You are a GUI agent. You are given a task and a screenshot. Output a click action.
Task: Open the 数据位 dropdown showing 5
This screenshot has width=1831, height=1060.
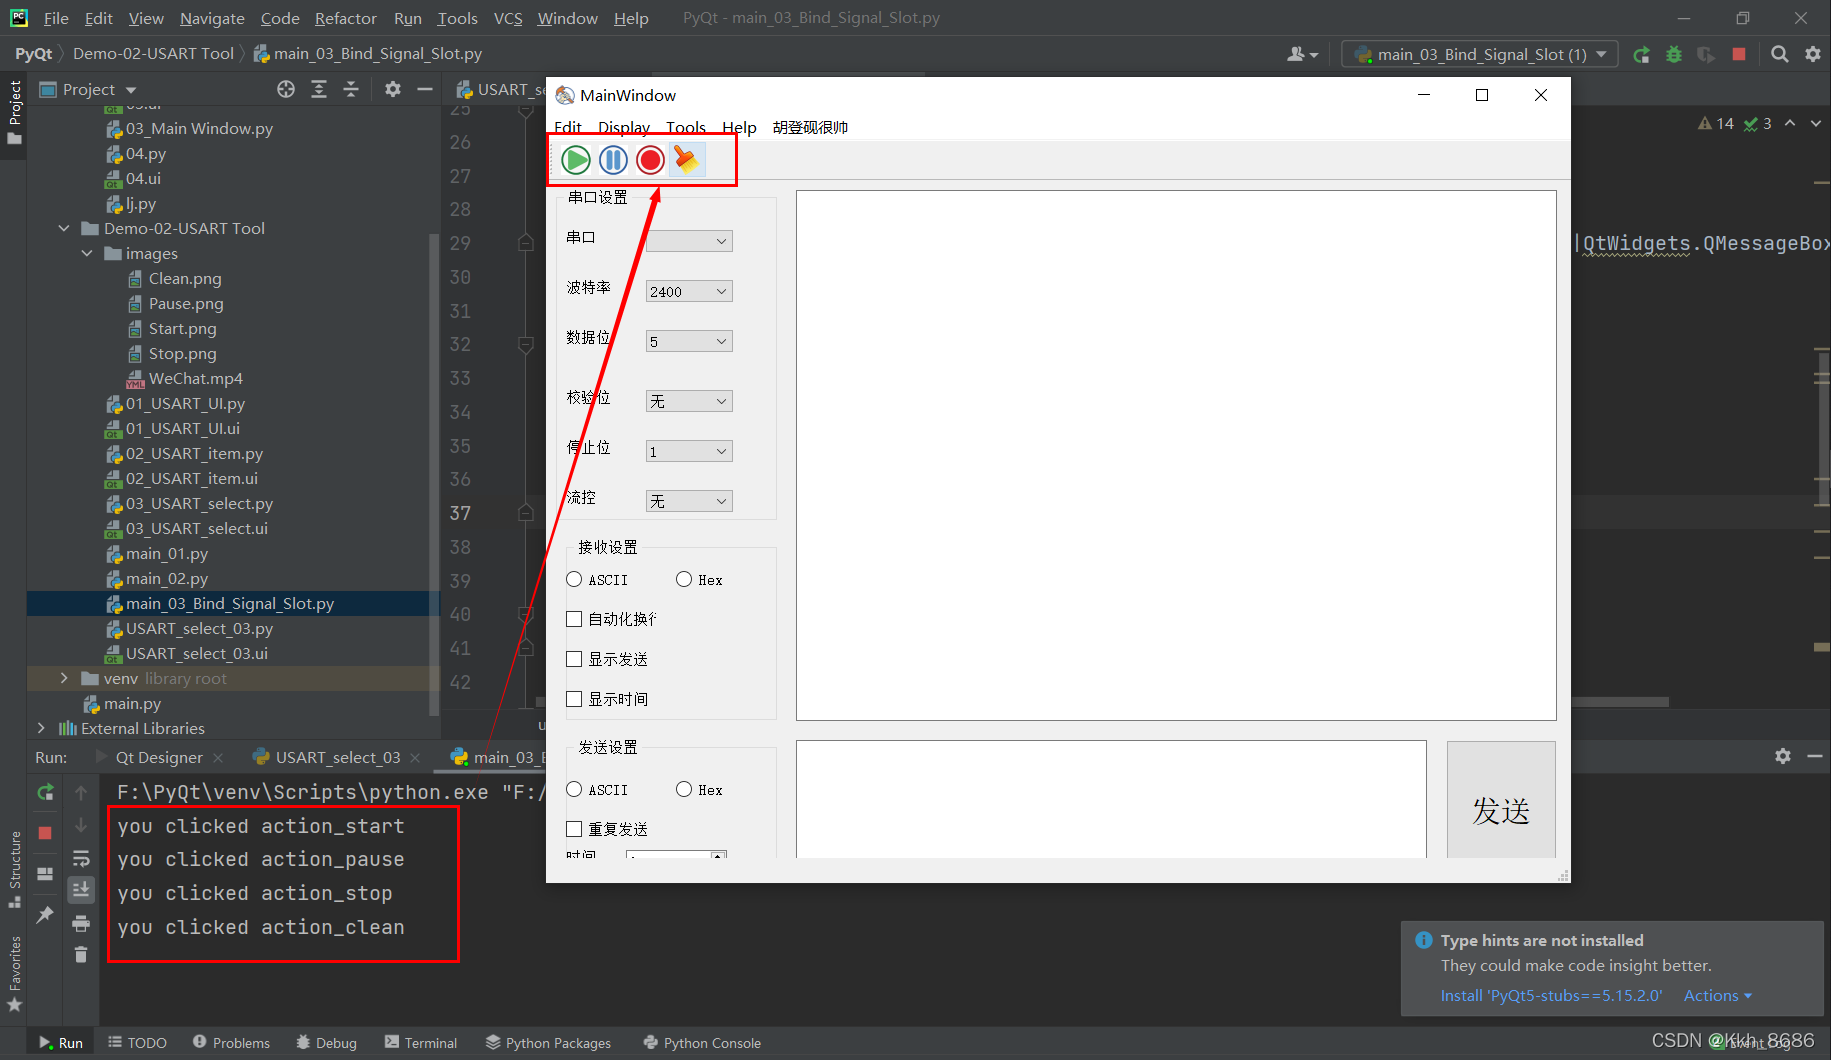689,341
